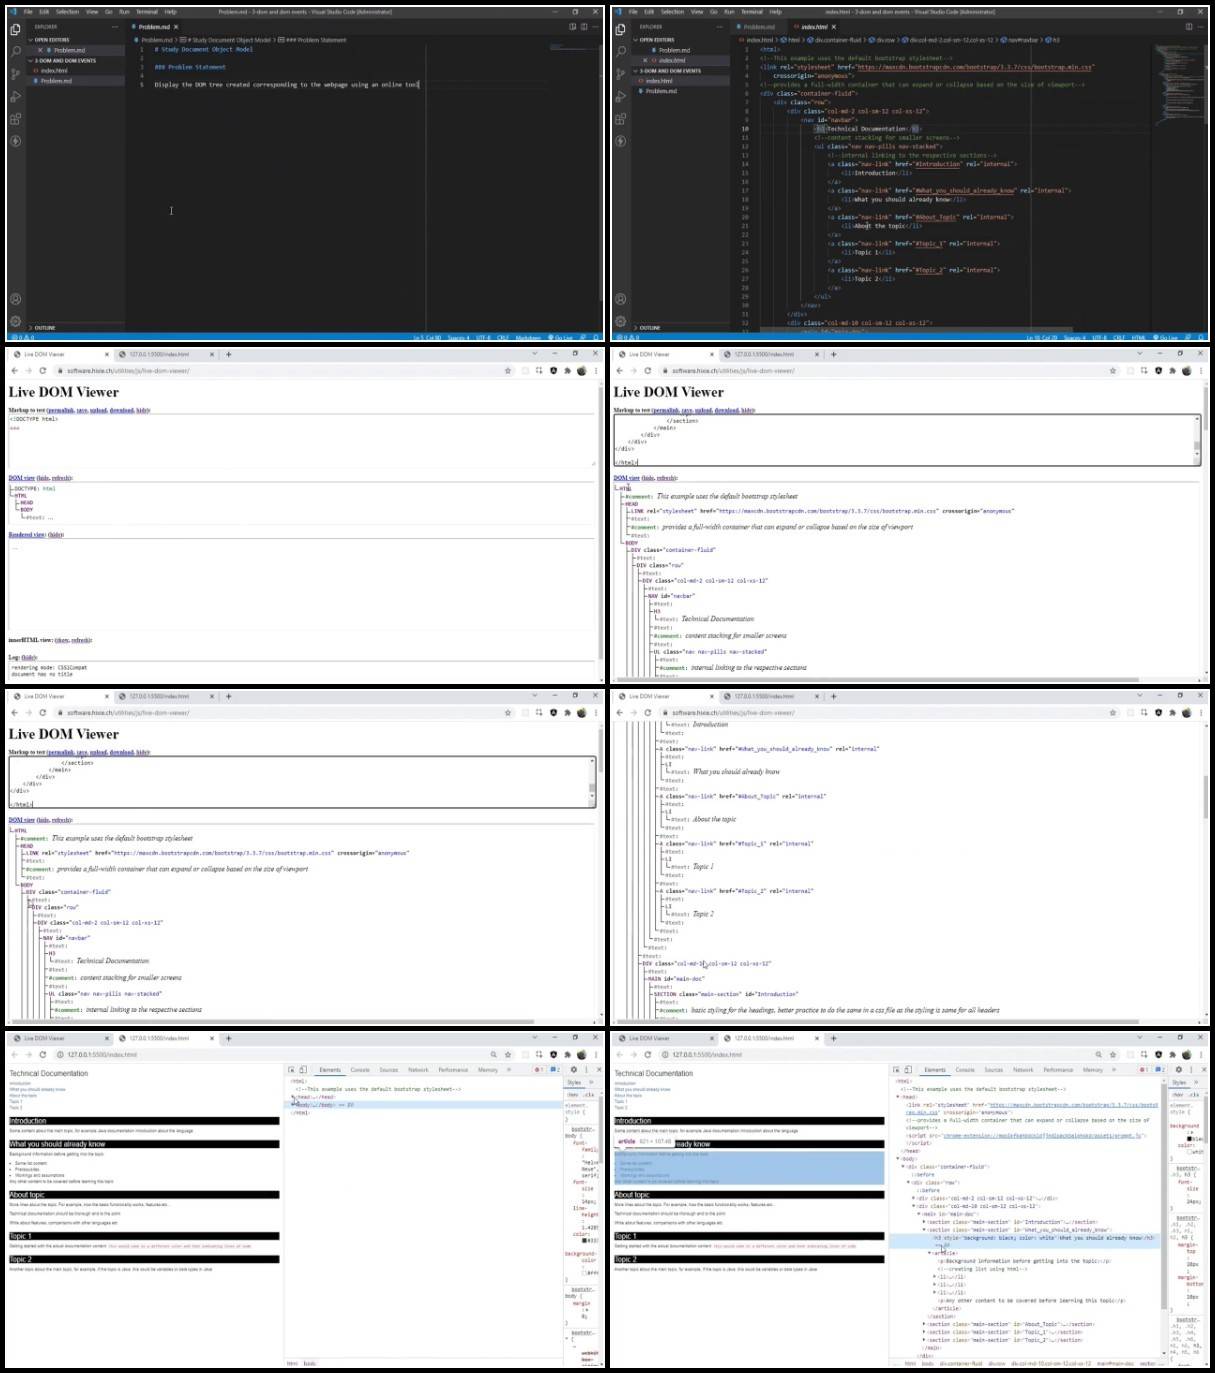Expand OUTLINE section in Problem.md VS Code window

(44, 327)
